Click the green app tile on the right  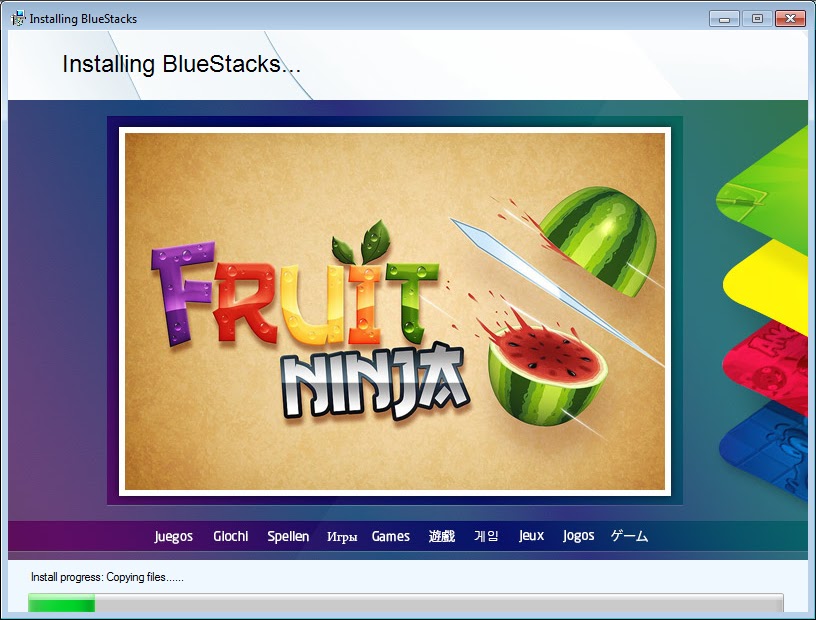(x=768, y=190)
